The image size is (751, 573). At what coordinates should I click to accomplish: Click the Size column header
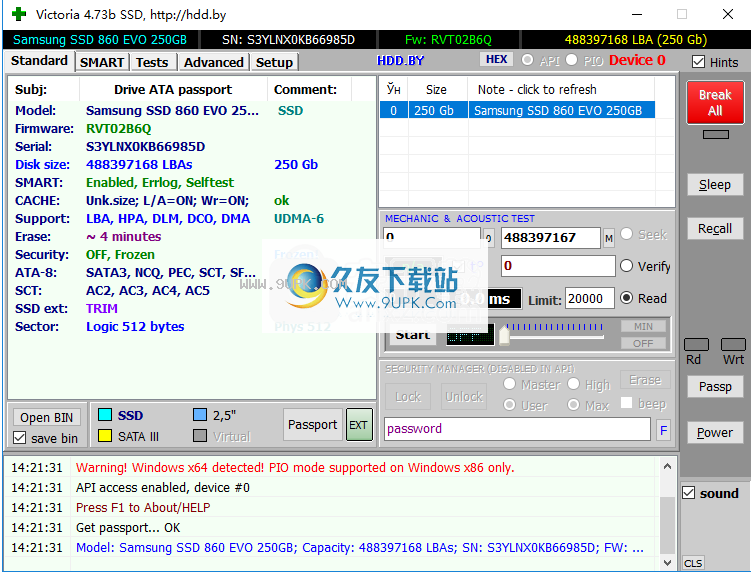[436, 90]
